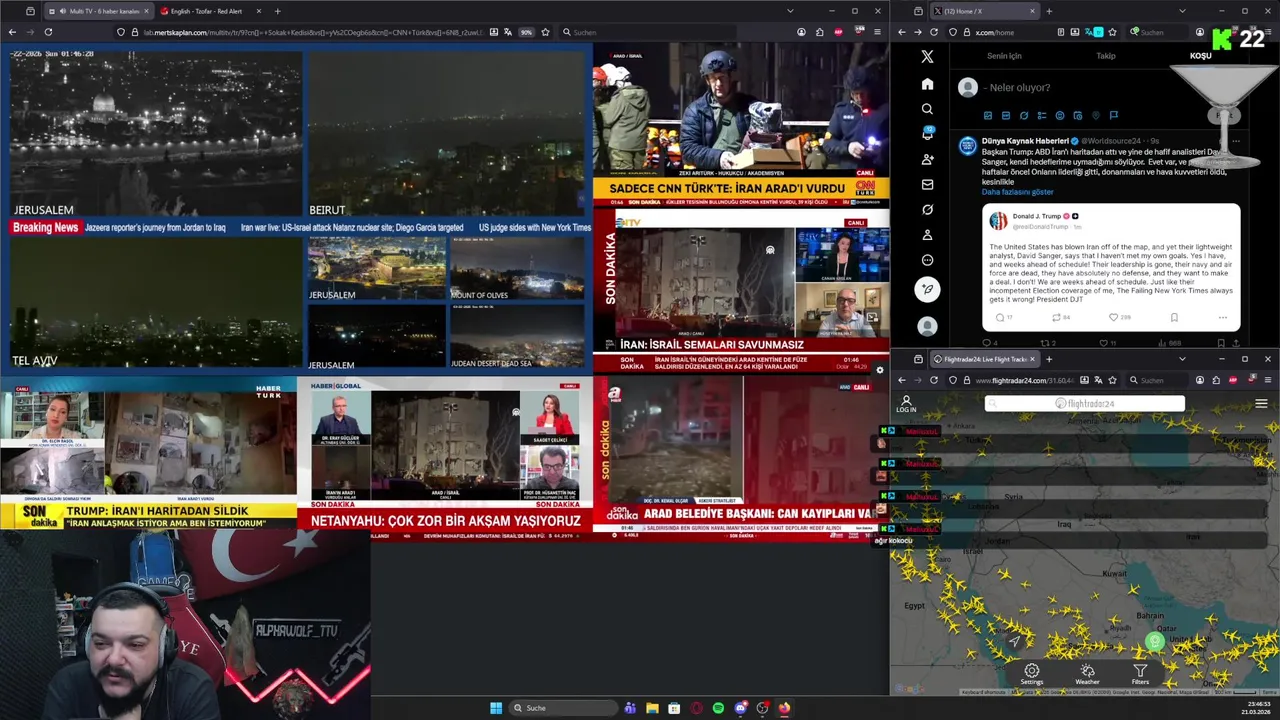Image resolution: width=1280 pixels, height=720 pixels.
Task: Click the taskbar Suche search box
Action: click(x=563, y=708)
